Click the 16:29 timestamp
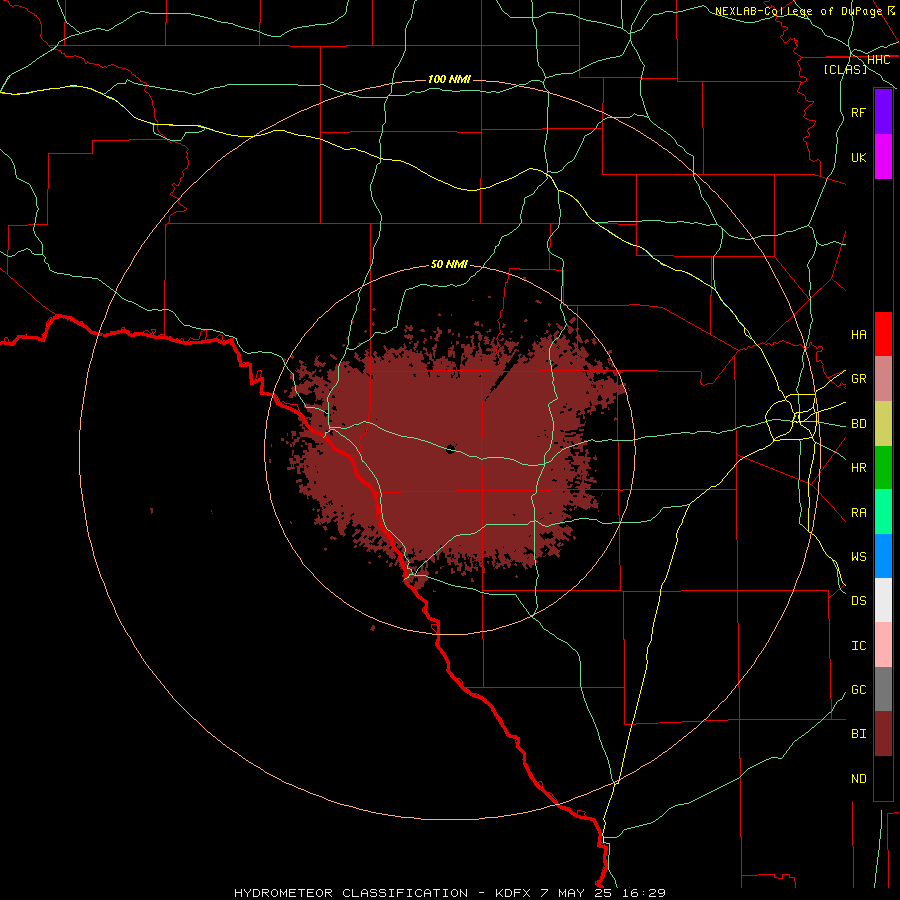The height and width of the screenshot is (900, 900). point(643,893)
